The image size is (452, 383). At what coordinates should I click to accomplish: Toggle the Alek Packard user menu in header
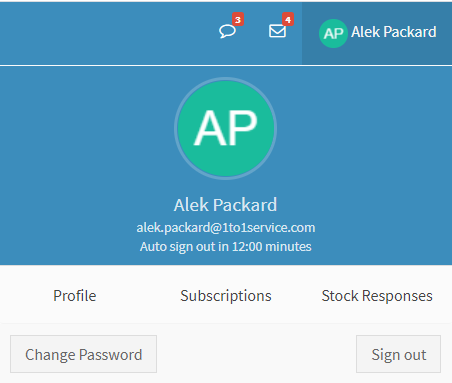pos(377,33)
